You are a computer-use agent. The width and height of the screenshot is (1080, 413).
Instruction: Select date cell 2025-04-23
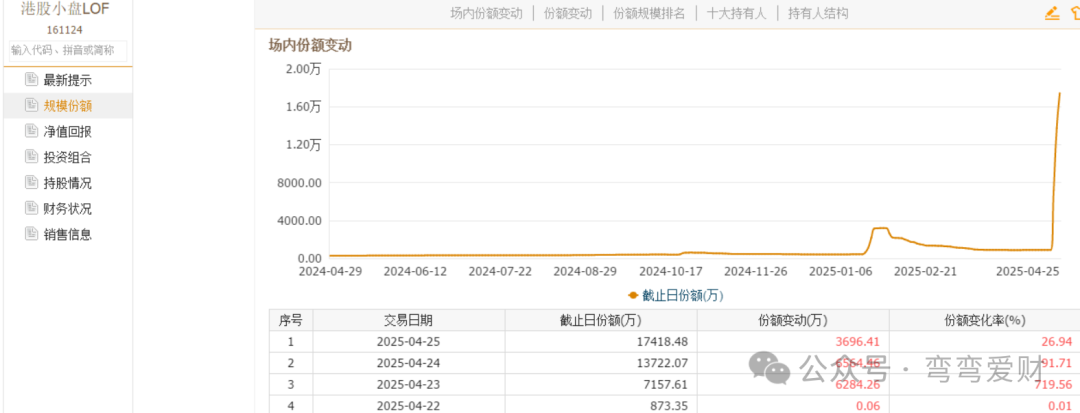408,385
